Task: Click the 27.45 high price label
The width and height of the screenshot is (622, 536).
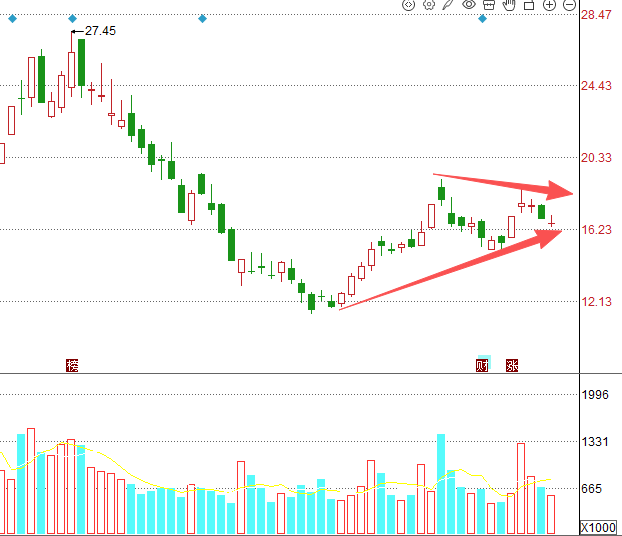Action: [100, 31]
